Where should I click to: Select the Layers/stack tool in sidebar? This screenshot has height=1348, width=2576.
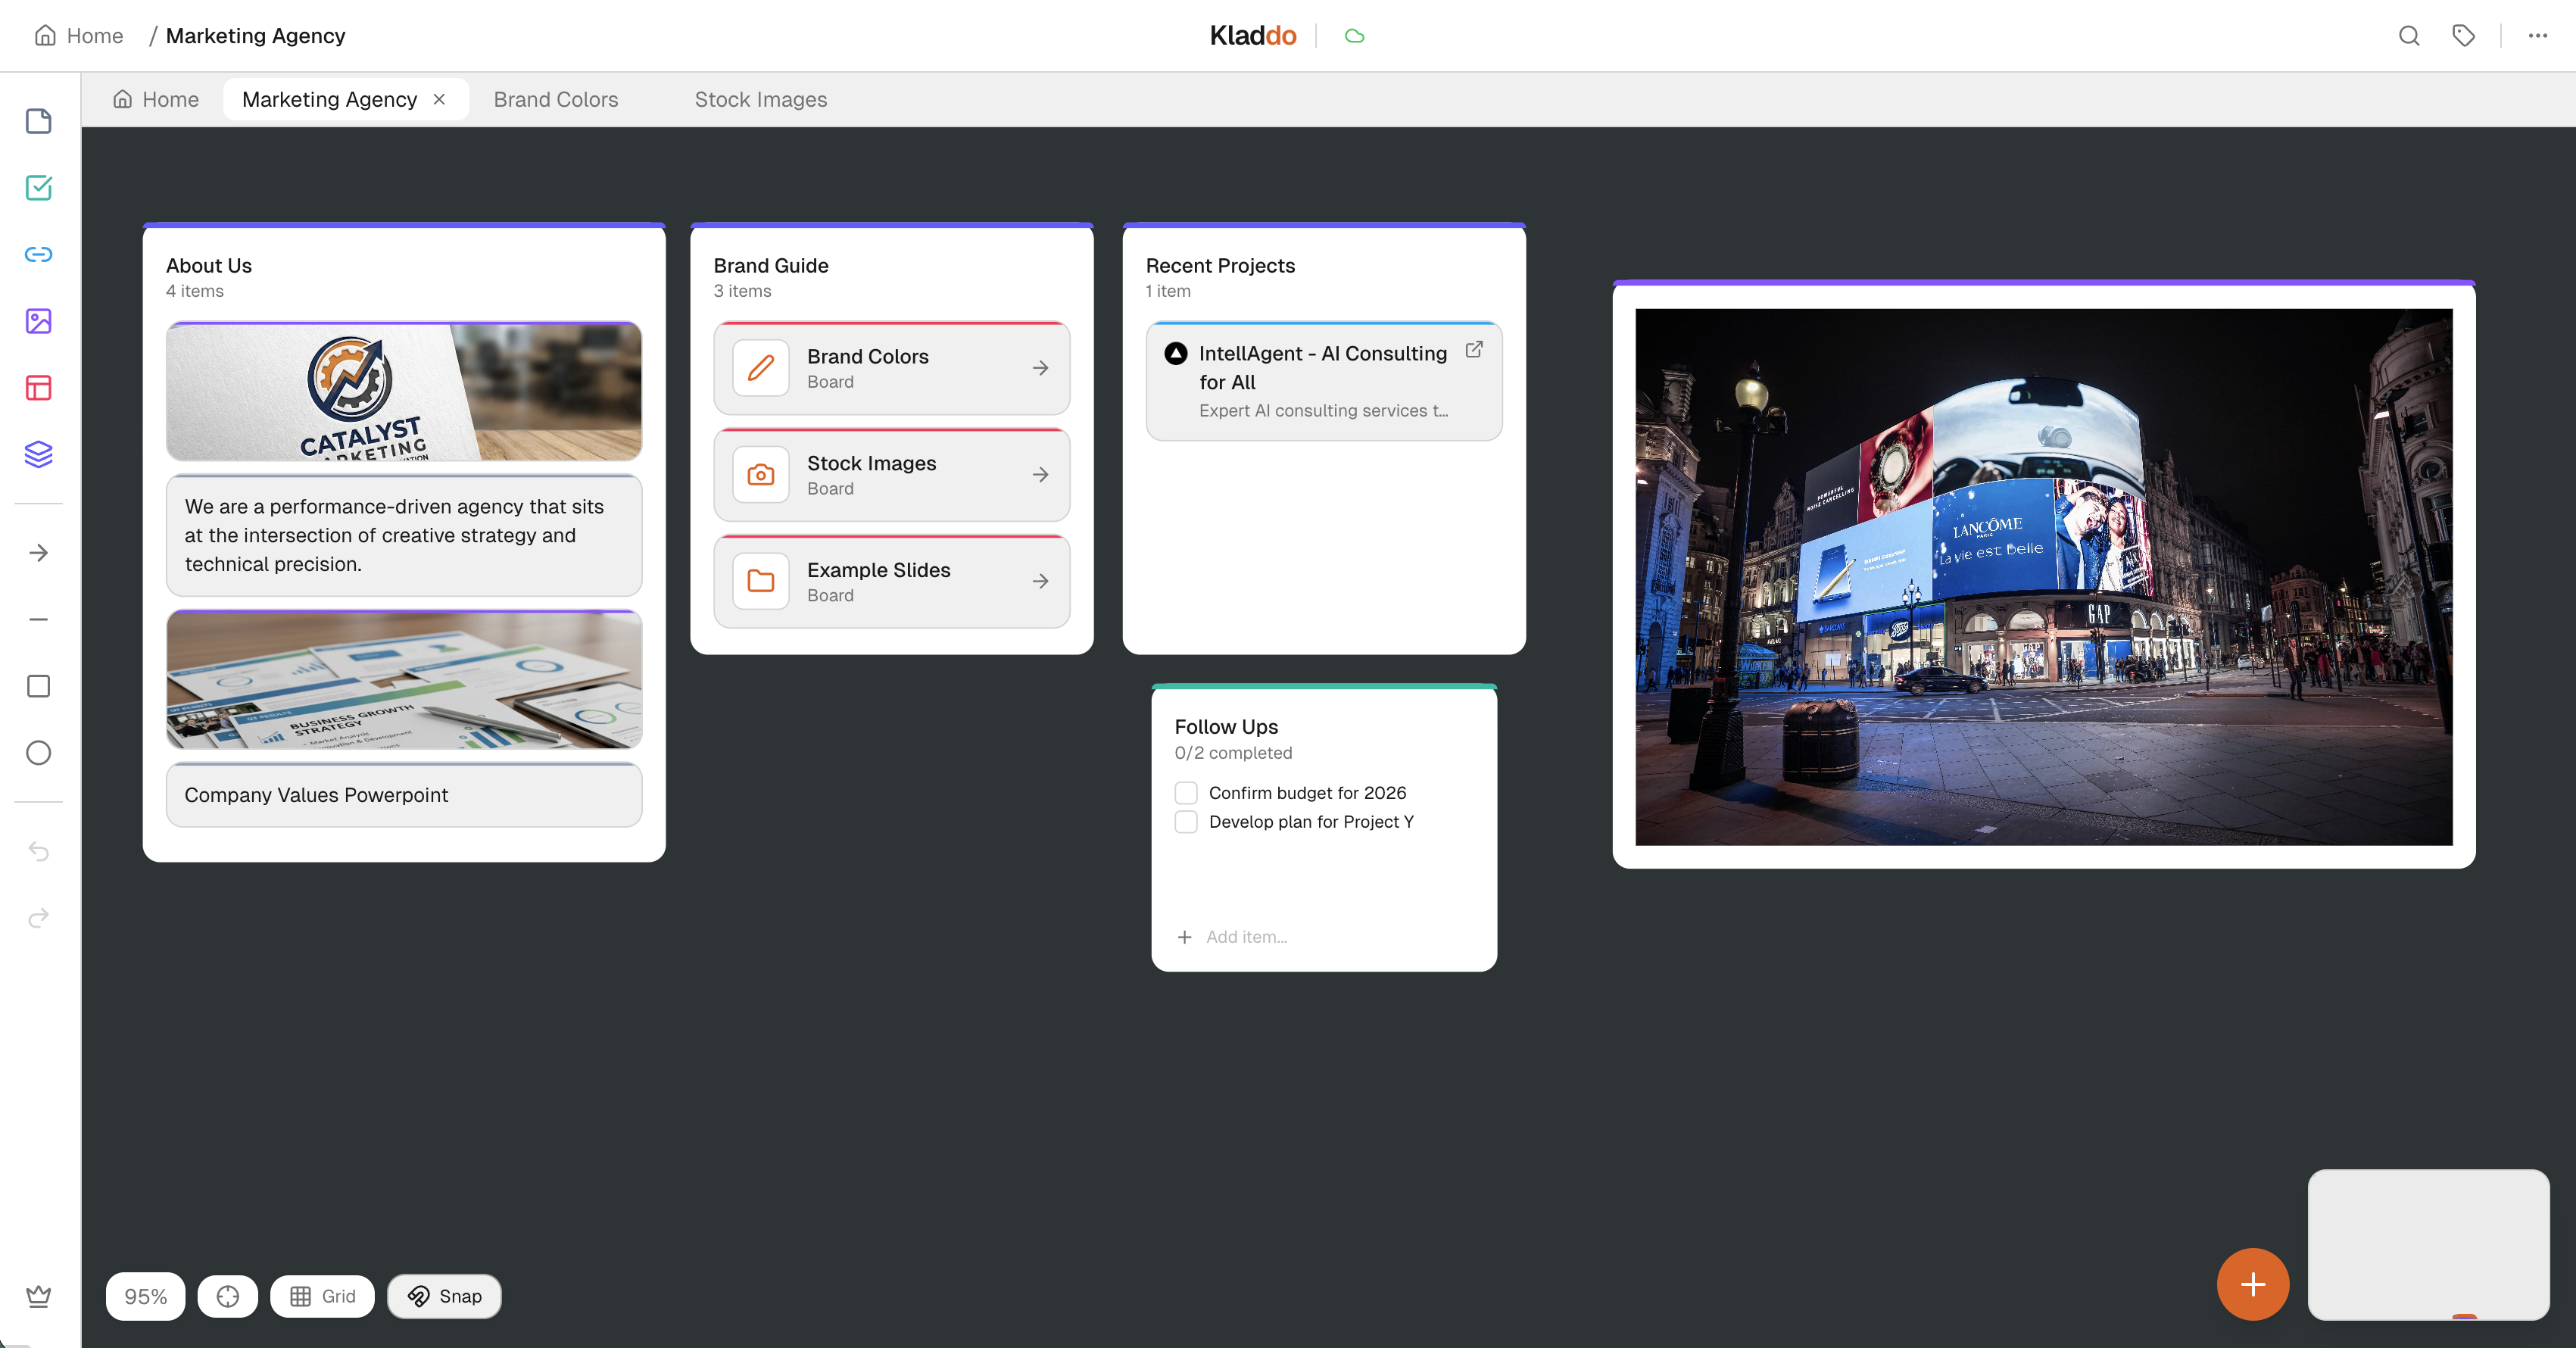[x=38, y=454]
